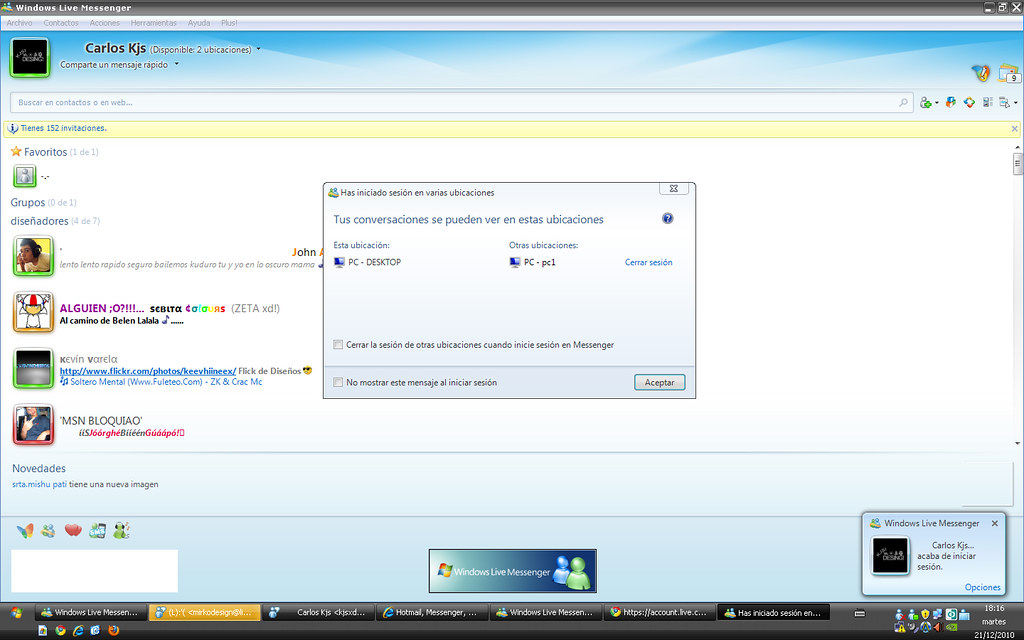
Task: Open the Acciones menu
Action: click(104, 23)
